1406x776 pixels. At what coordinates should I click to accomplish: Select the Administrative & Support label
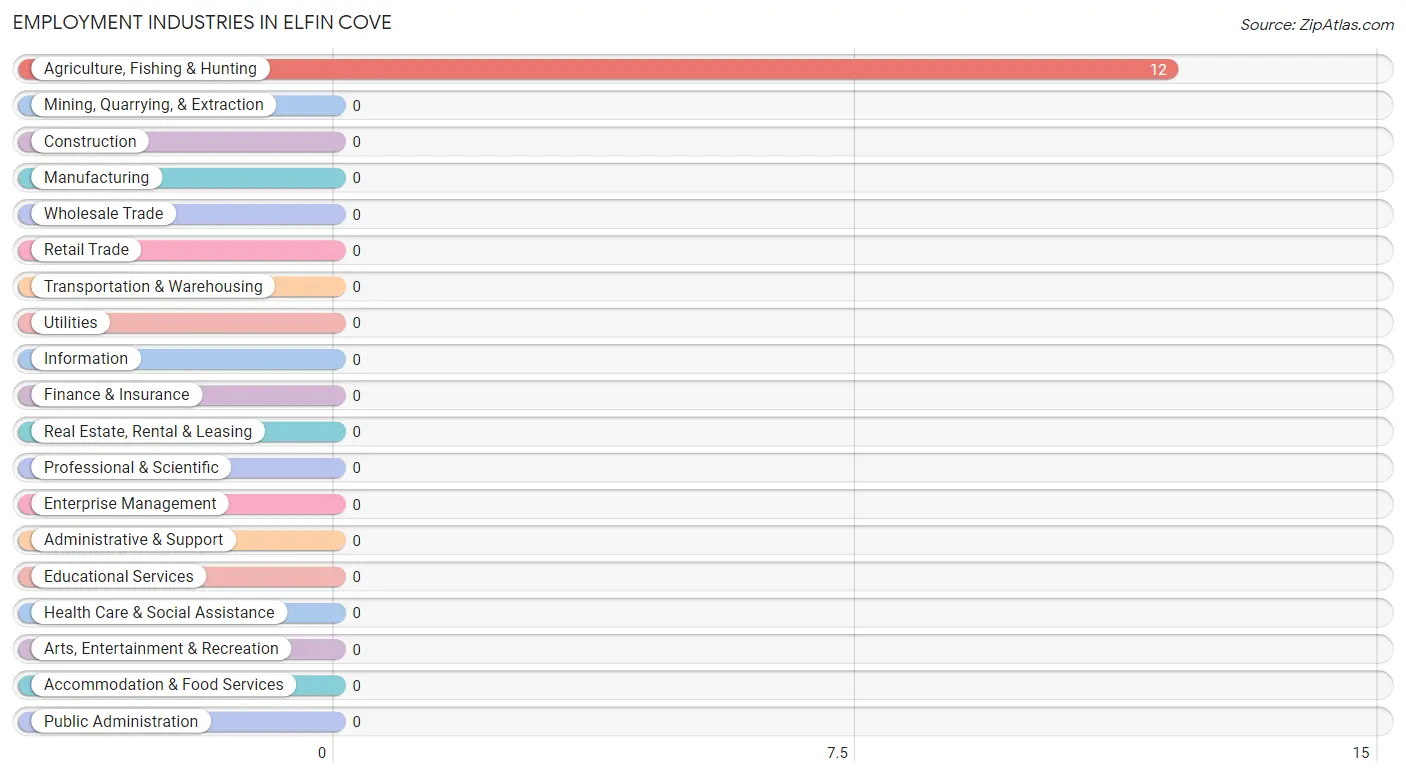tap(133, 540)
